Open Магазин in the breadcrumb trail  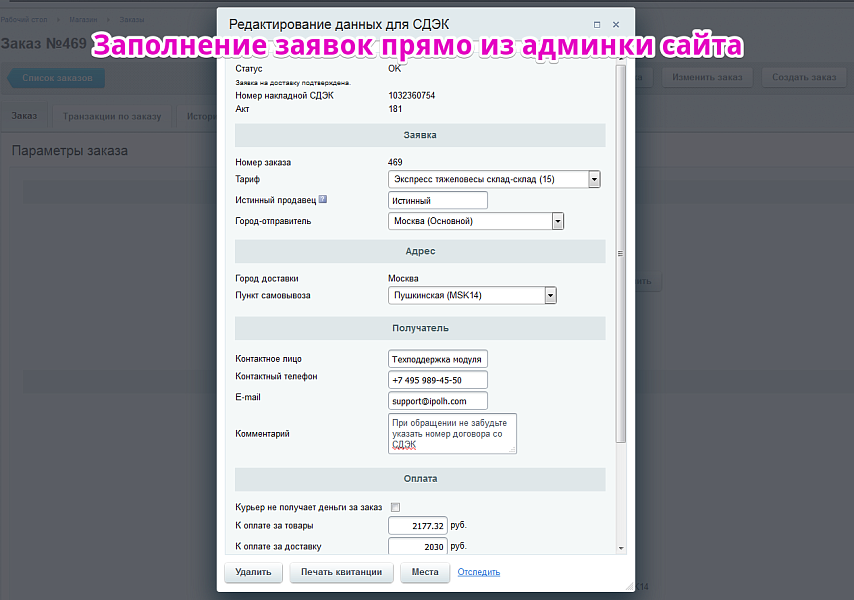click(84, 18)
